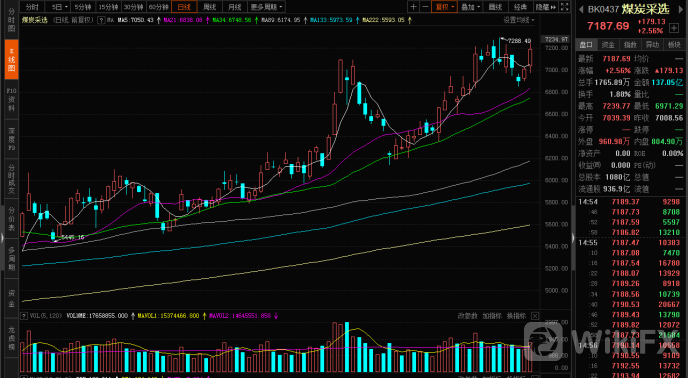The height and width of the screenshot is (378, 689).
Task: Click the plus icon beside price change
Action: click(x=674, y=28)
